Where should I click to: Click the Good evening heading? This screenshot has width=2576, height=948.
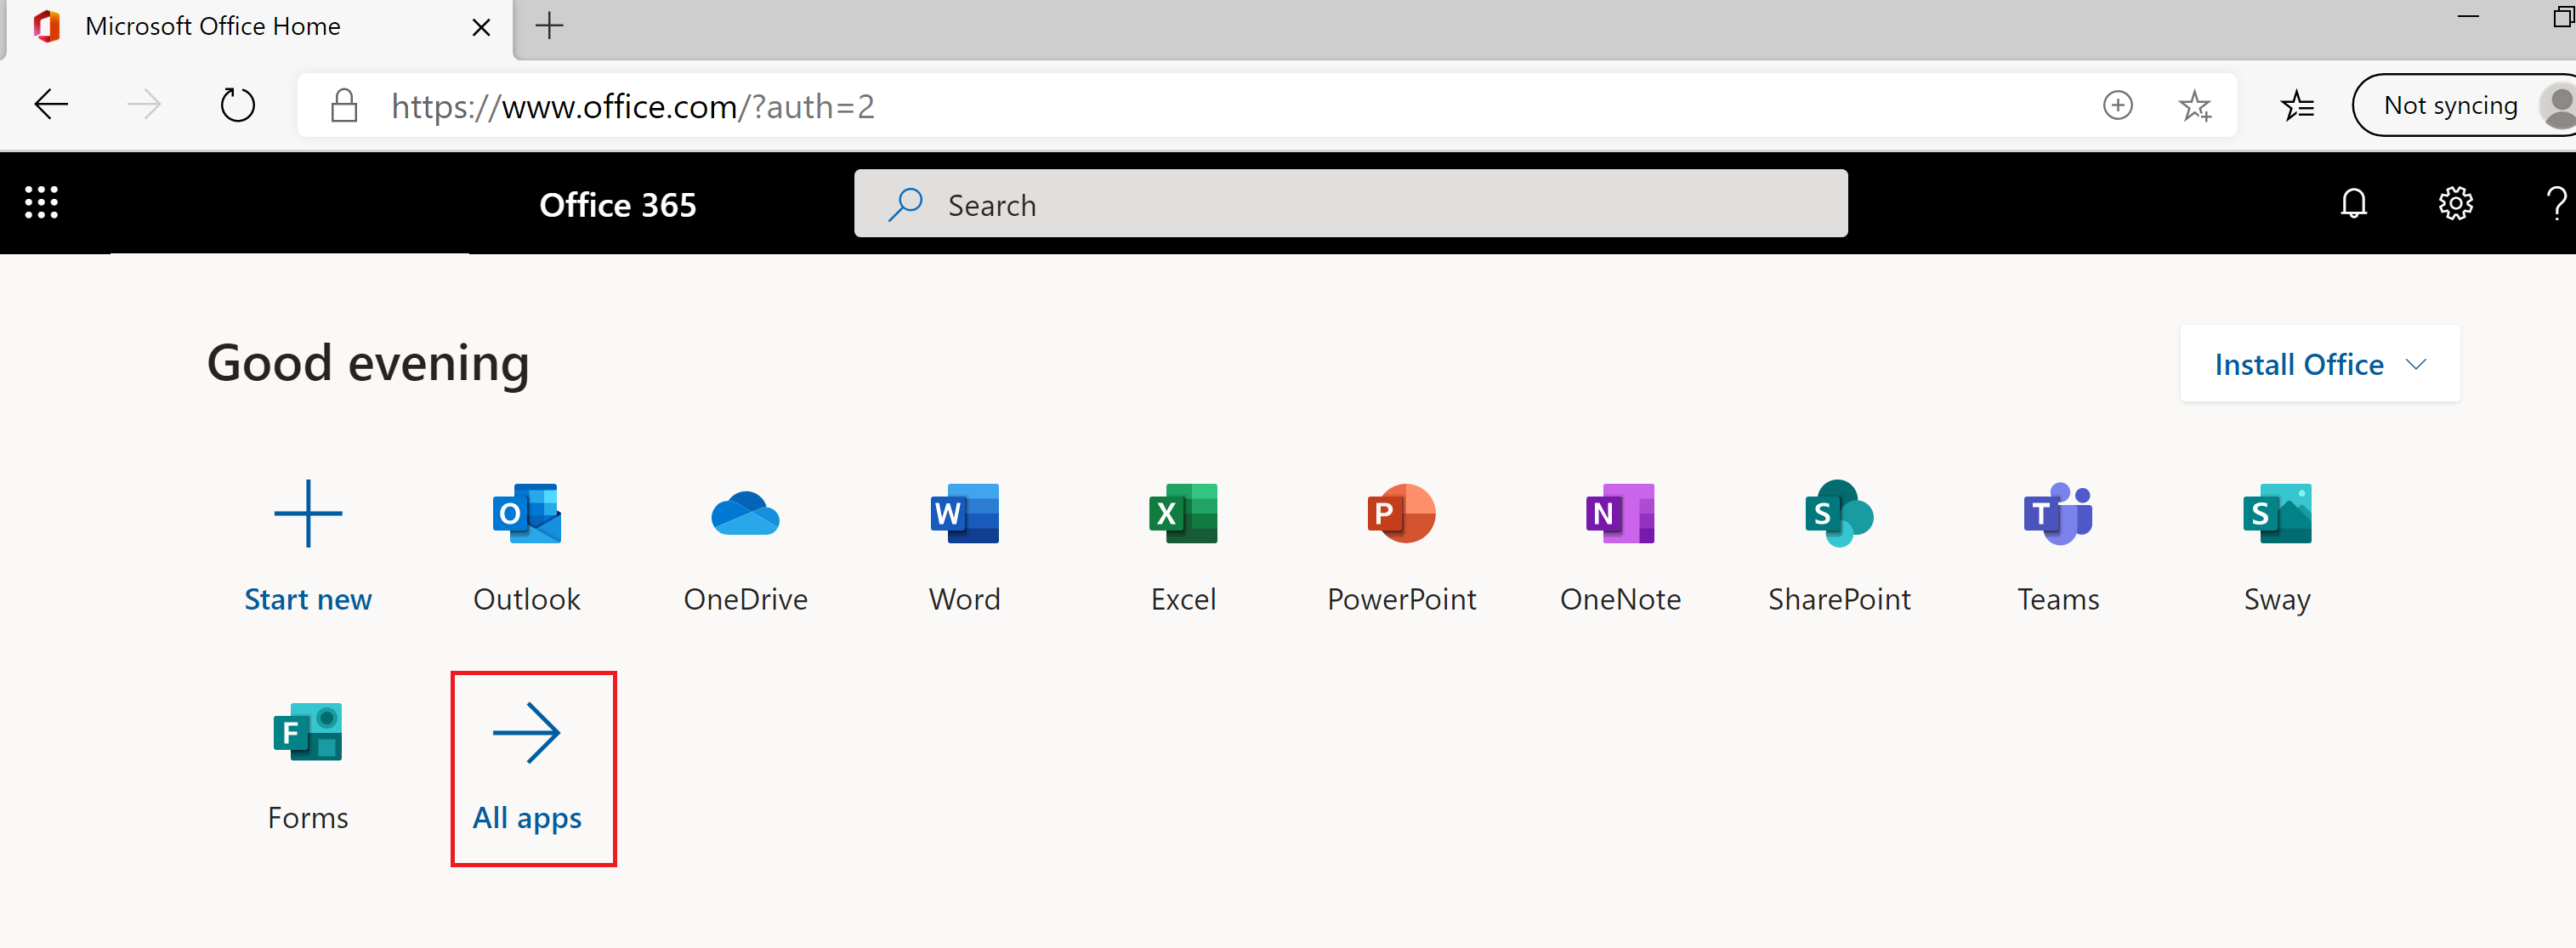(368, 363)
